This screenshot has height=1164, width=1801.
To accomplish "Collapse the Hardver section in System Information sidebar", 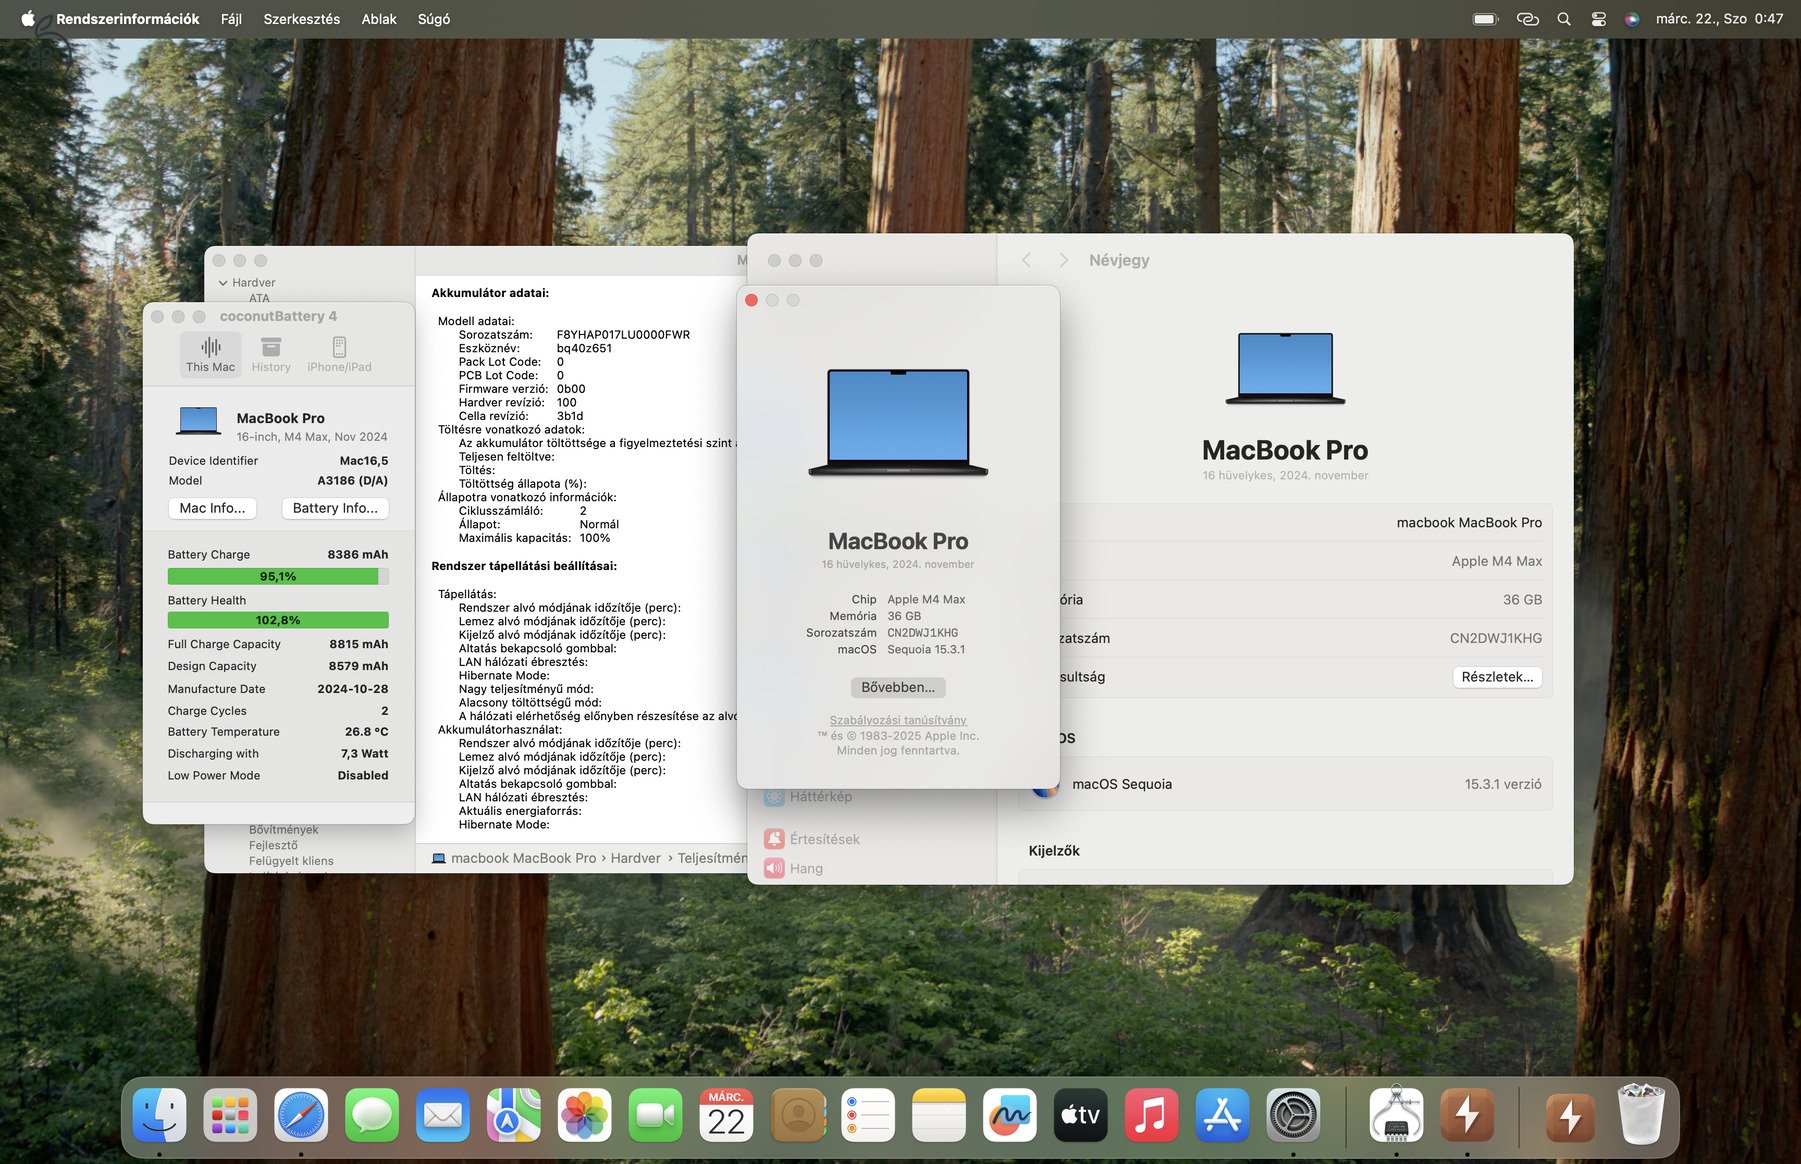I will pos(223,283).
